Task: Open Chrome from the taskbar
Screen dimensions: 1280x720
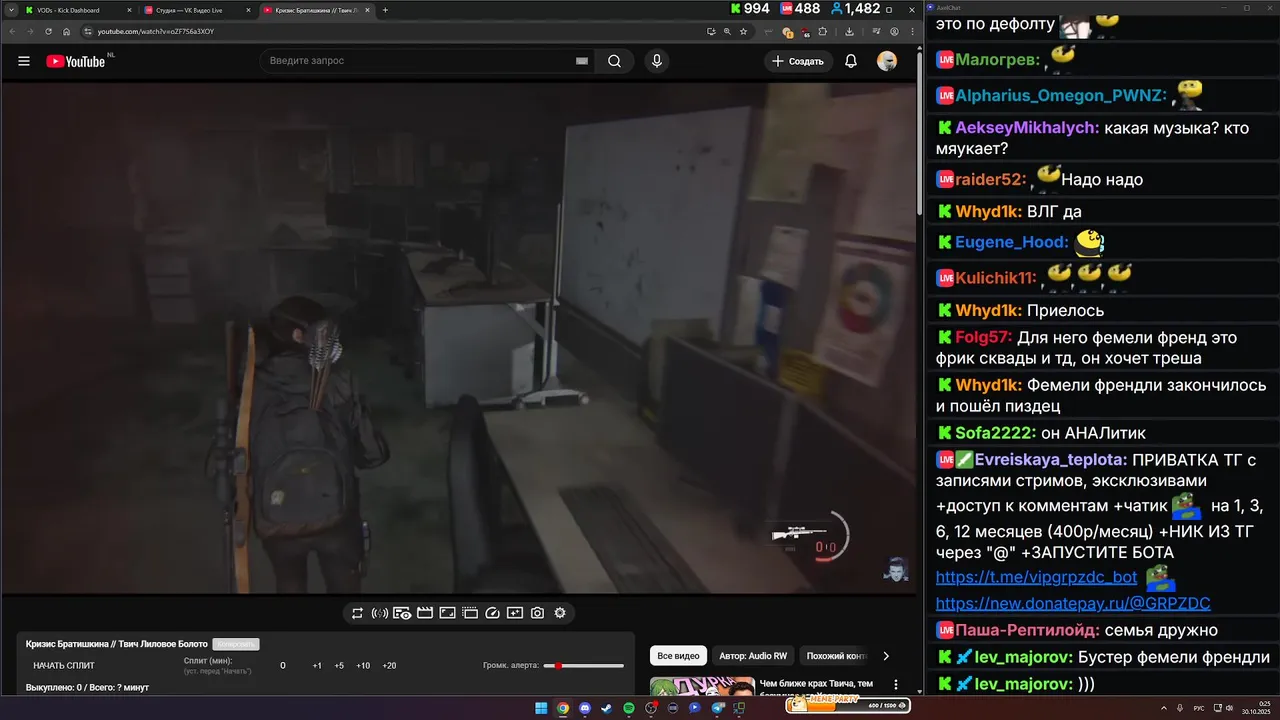Action: [563, 708]
